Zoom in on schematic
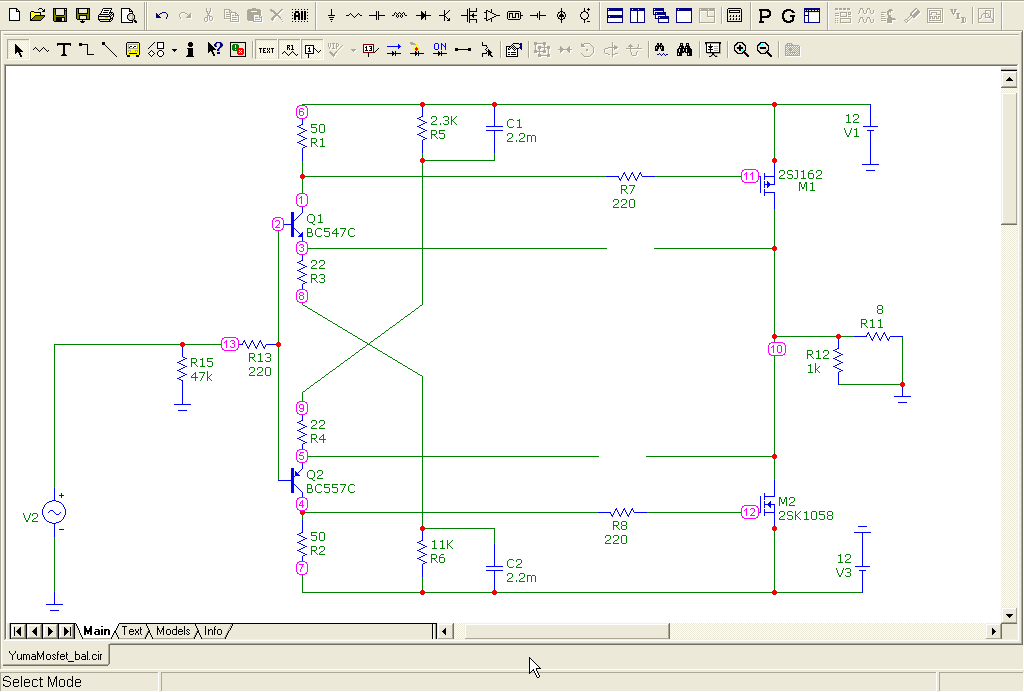 coord(741,50)
